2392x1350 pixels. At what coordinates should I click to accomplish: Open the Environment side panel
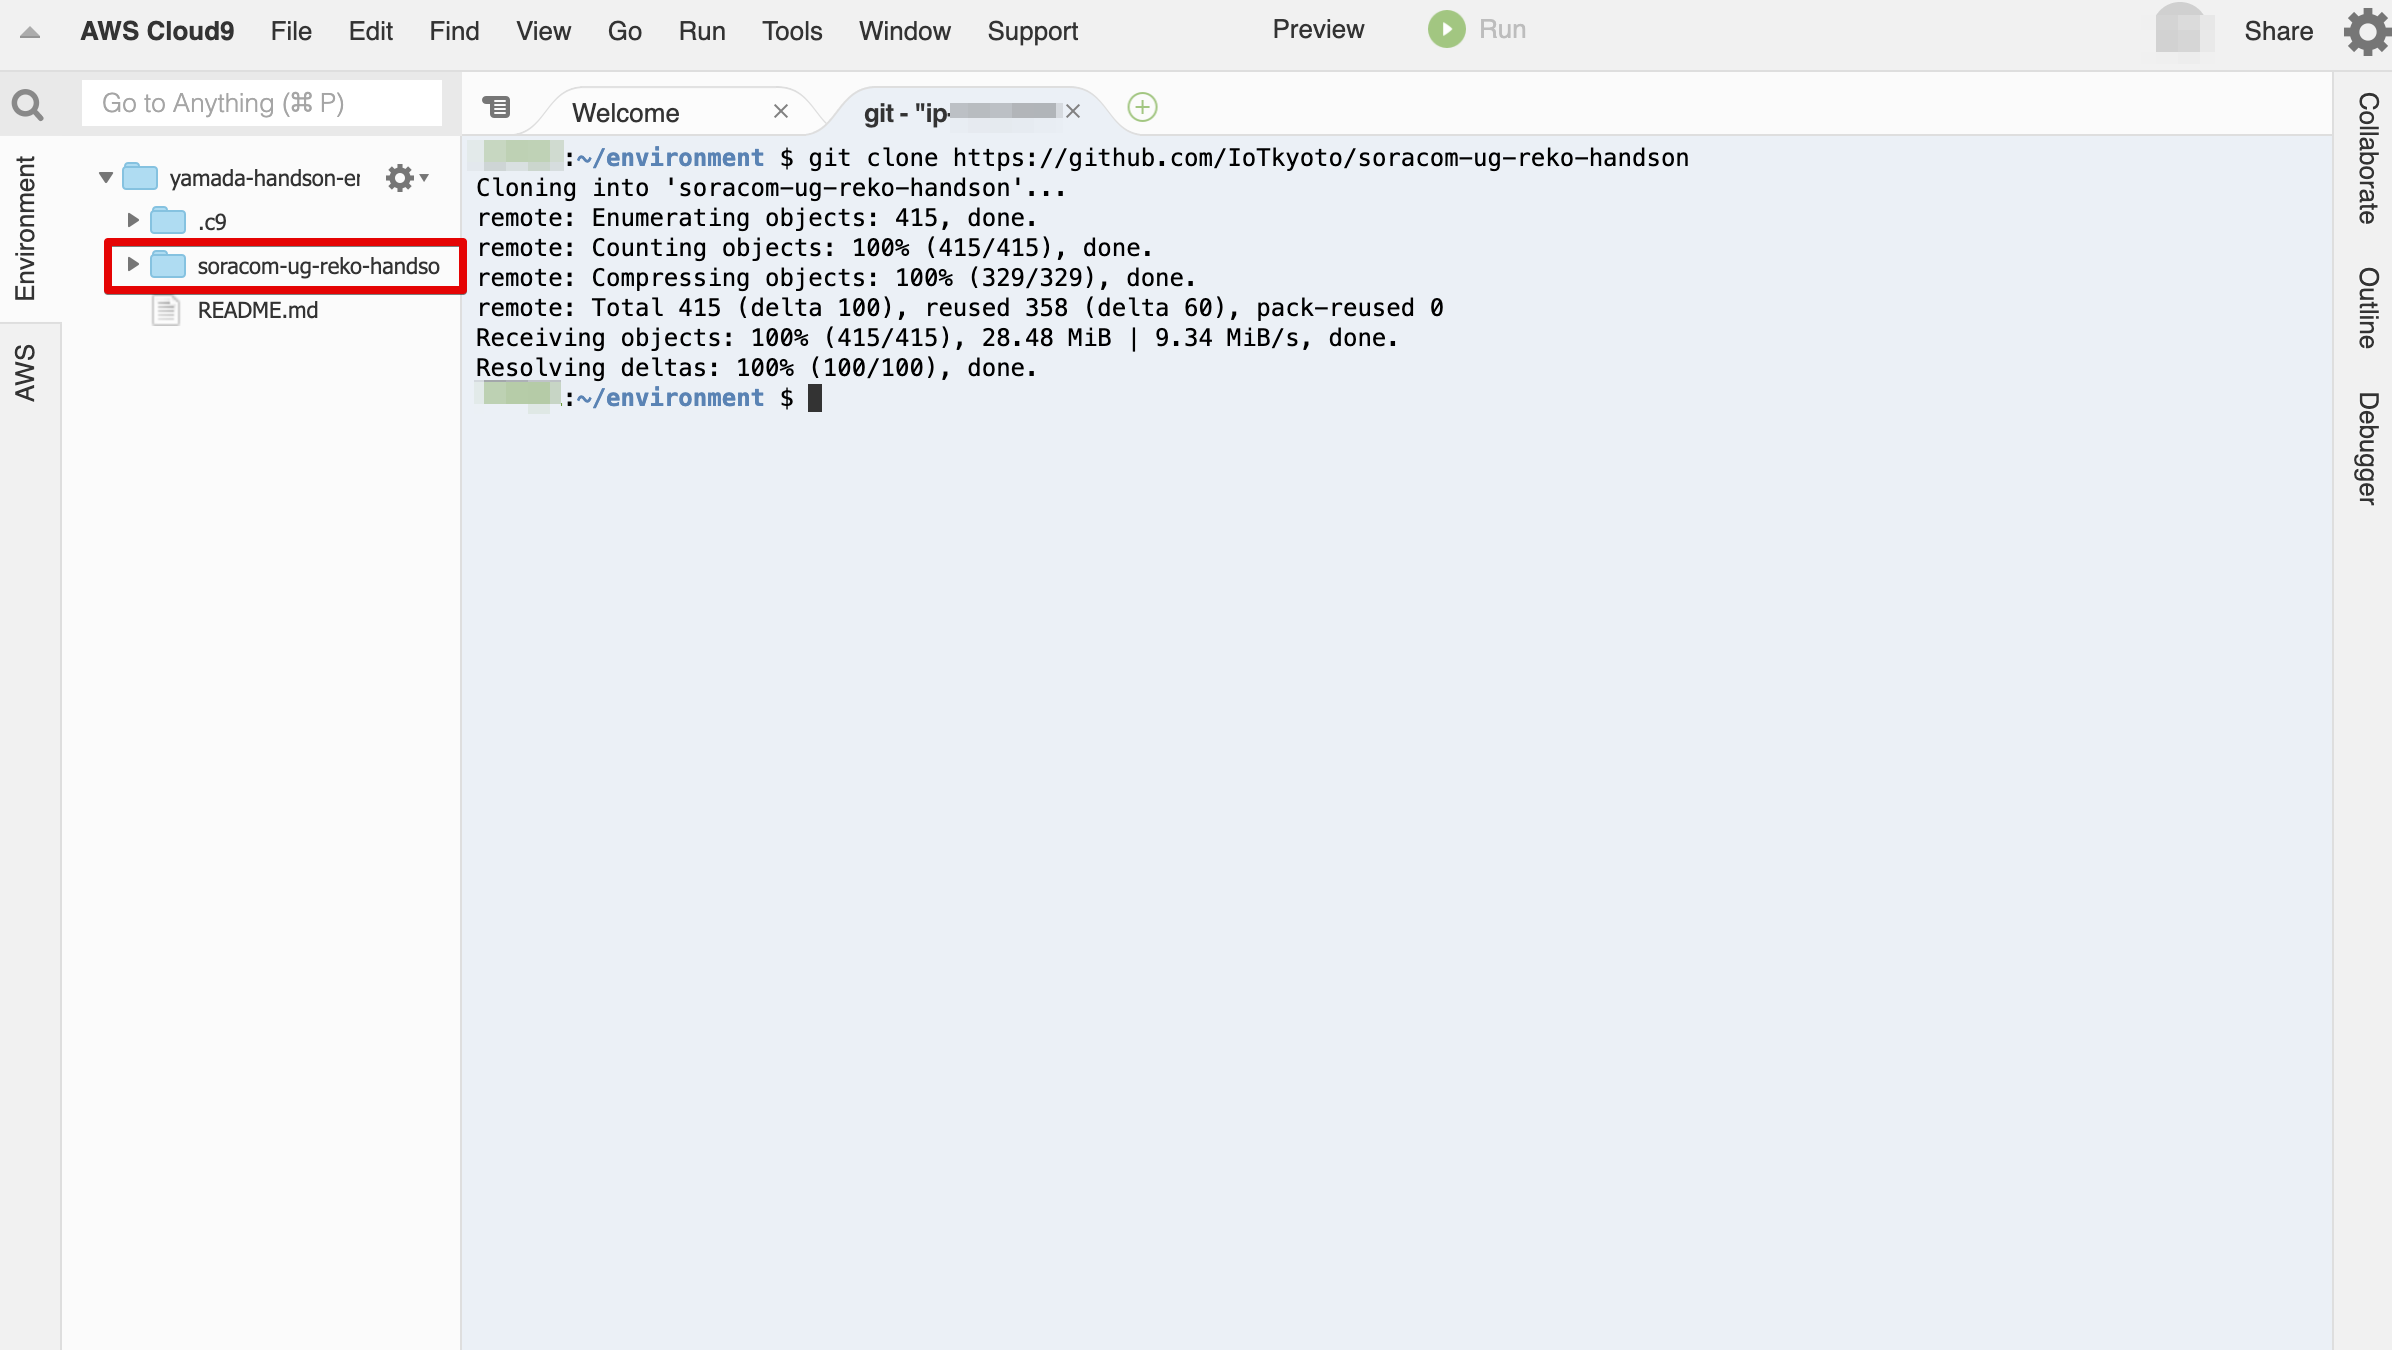[25, 228]
